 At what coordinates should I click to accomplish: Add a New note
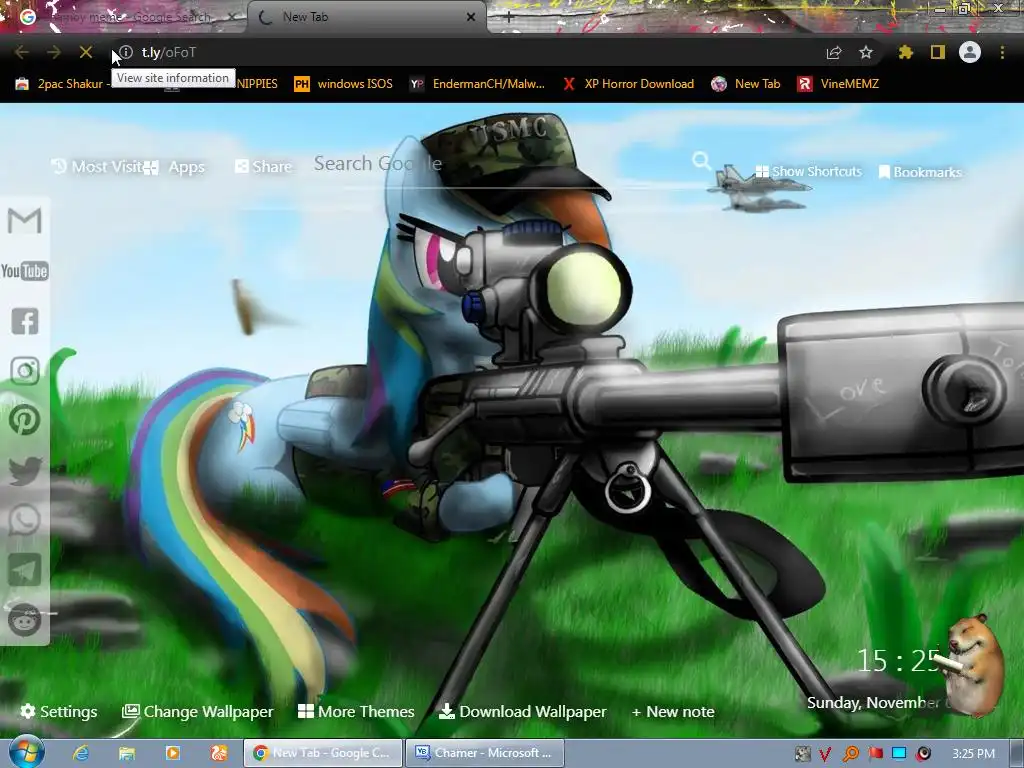click(673, 711)
